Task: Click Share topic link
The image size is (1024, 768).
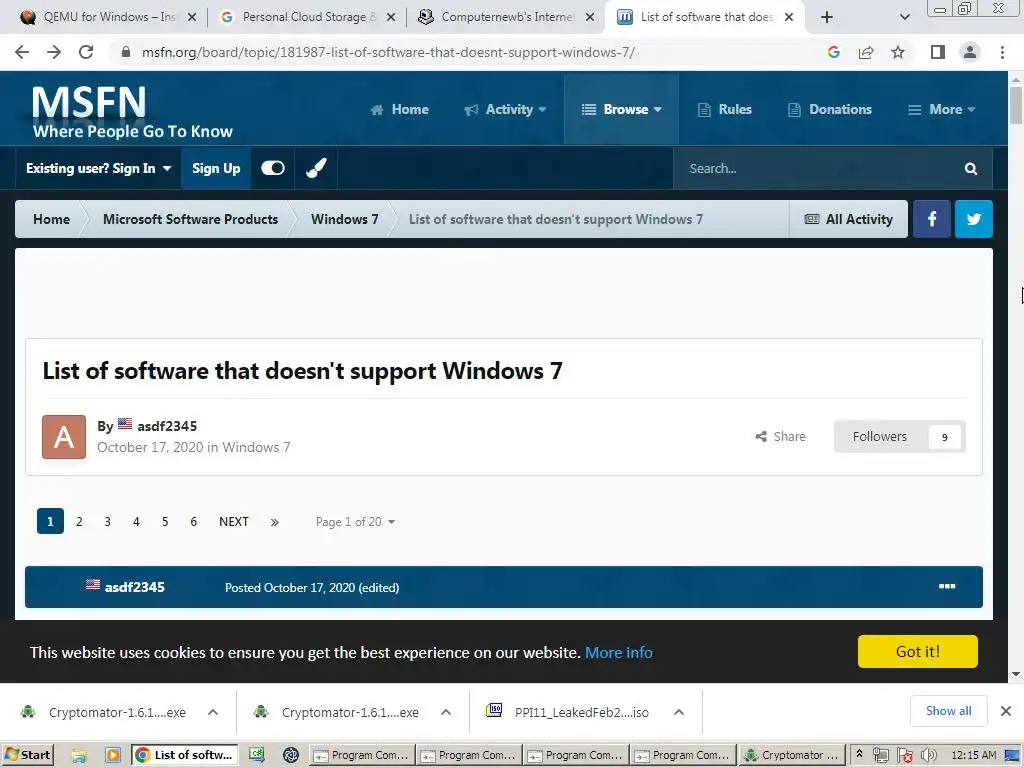Action: pyautogui.click(x=780, y=436)
